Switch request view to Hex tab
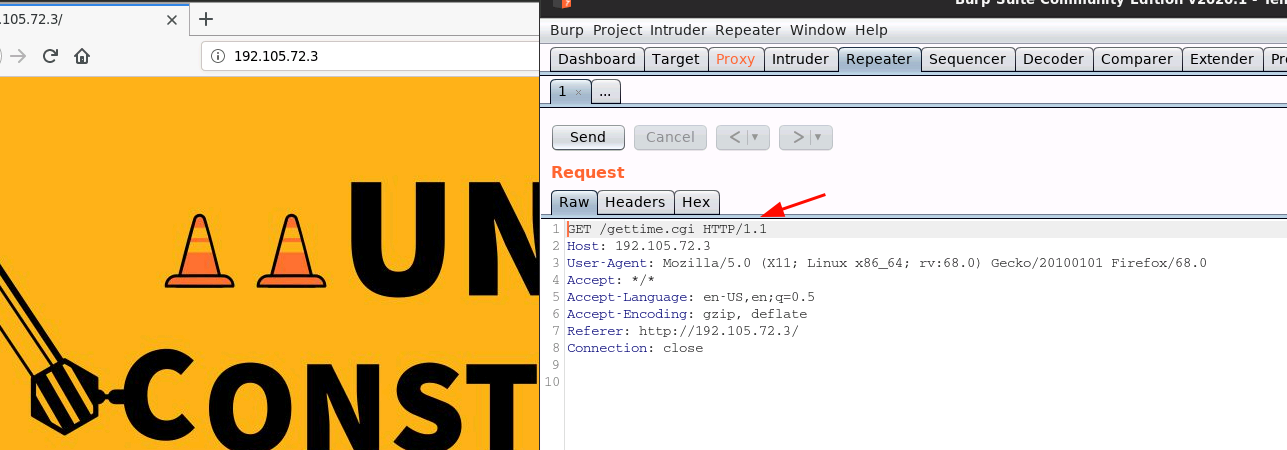Screen dimensions: 1287x450 696,202
